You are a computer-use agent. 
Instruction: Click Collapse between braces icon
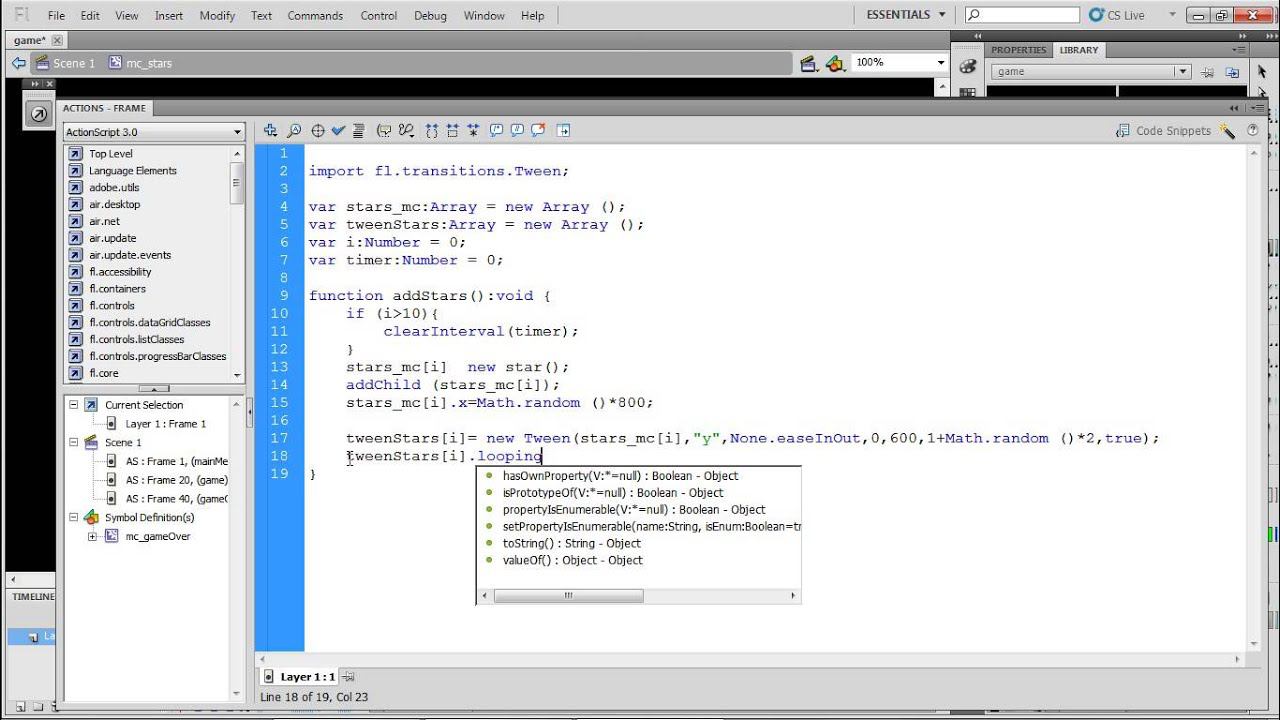[x=432, y=130]
